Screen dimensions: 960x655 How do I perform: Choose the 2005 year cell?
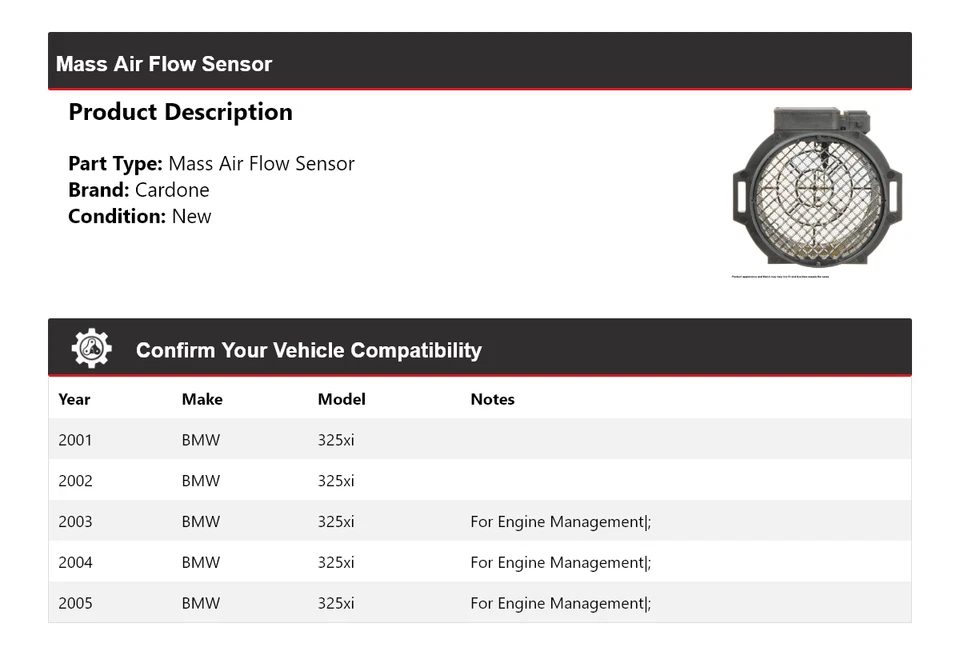[75, 604]
